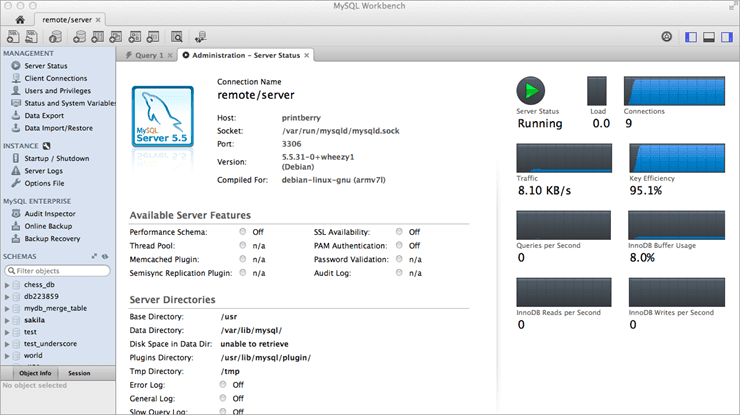This screenshot has width=740, height=415.
Task: Close the Administration - Server Status tab
Action: (x=307, y=55)
